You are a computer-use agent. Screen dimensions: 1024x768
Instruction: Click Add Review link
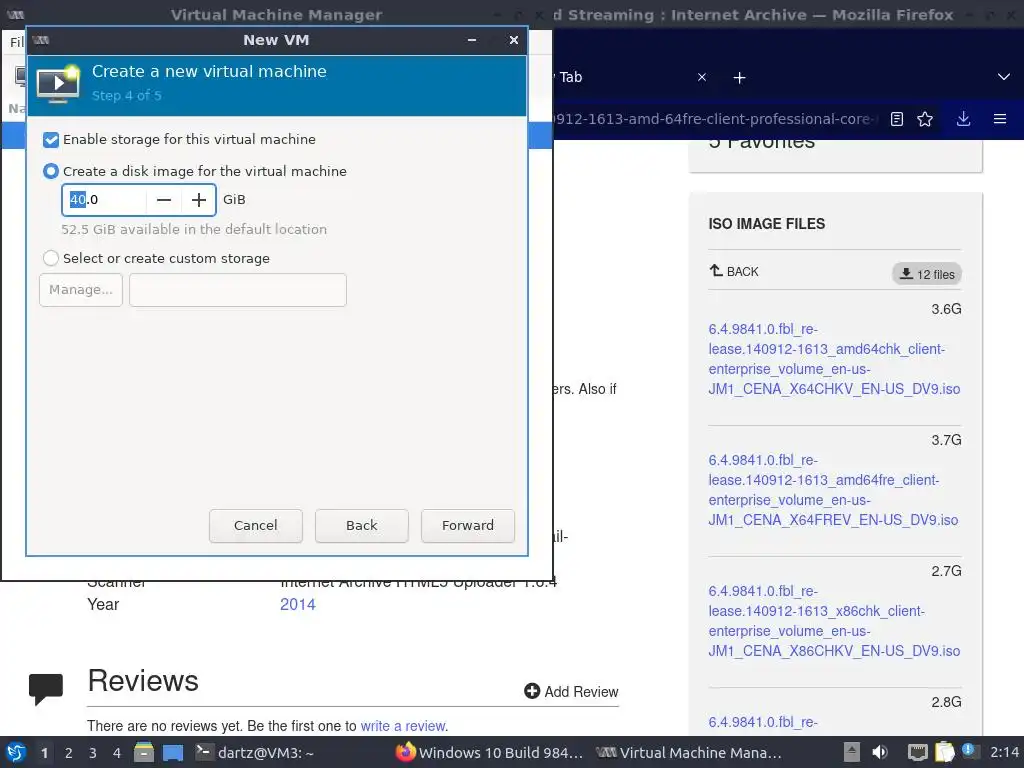click(x=571, y=692)
